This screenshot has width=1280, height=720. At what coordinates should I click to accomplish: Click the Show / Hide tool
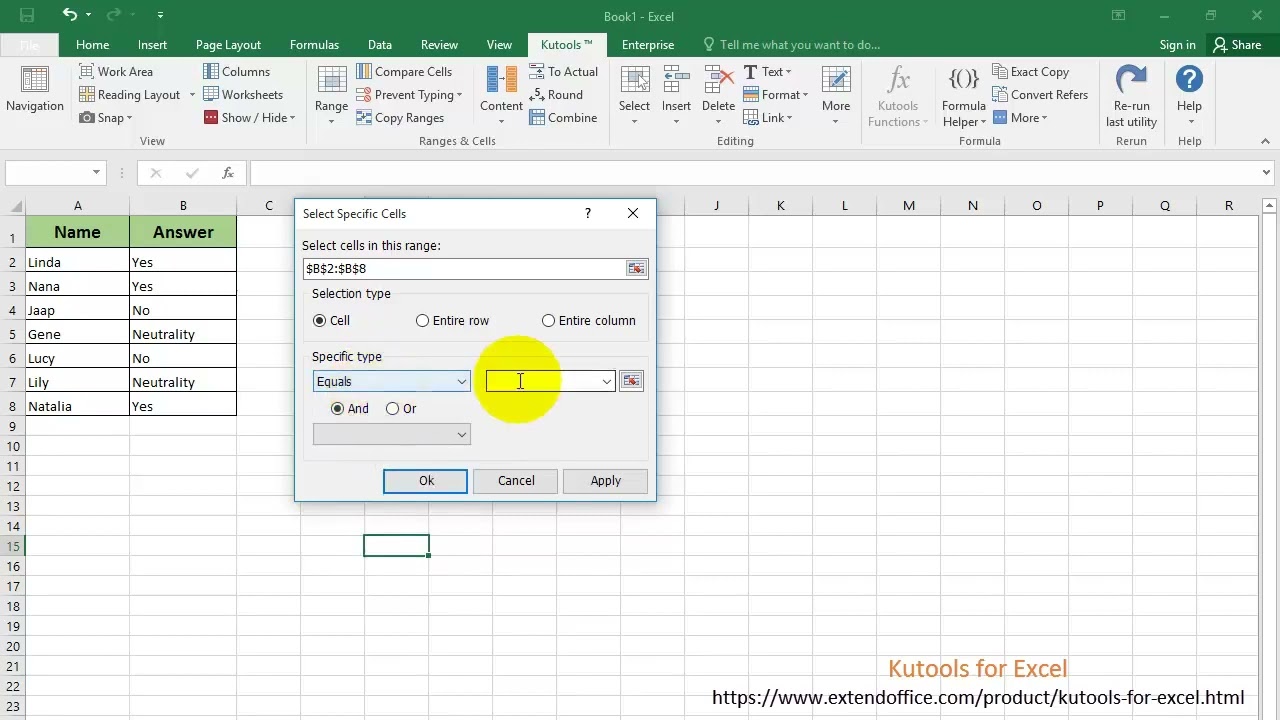[249, 118]
